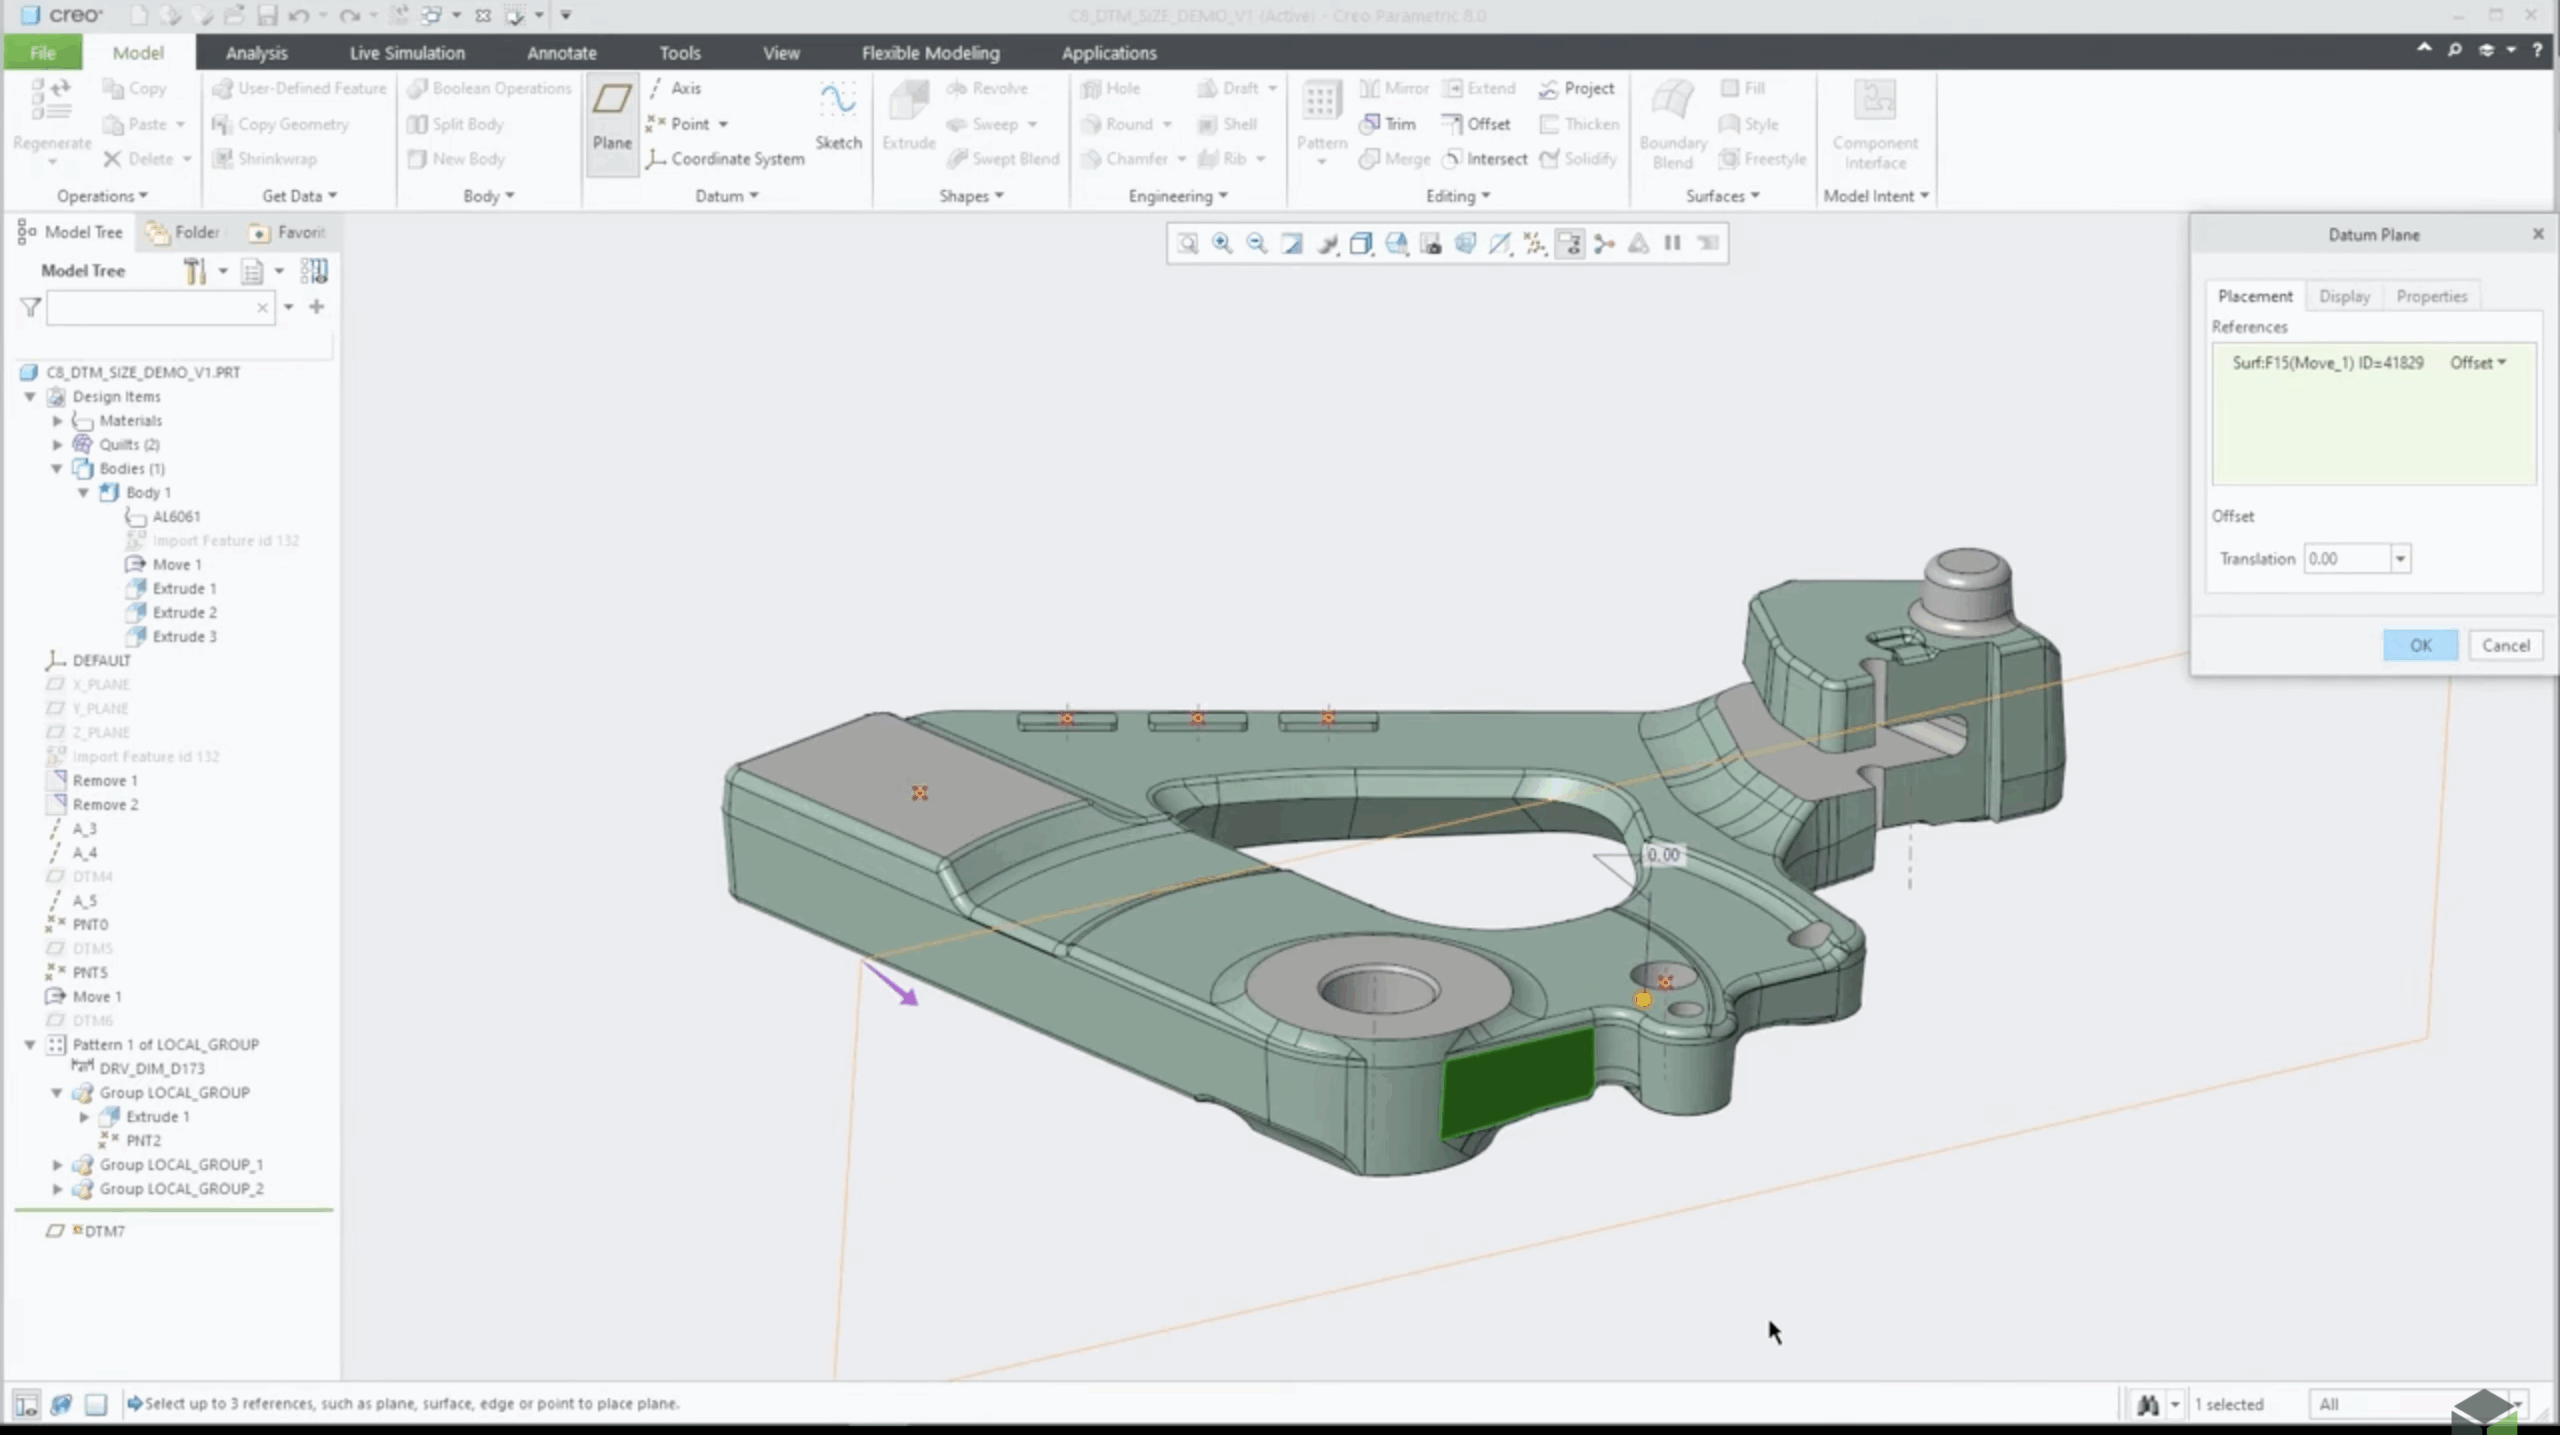This screenshot has height=1435, width=2560.
Task: Open the Display tab in Datum Plane
Action: pyautogui.click(x=2344, y=296)
